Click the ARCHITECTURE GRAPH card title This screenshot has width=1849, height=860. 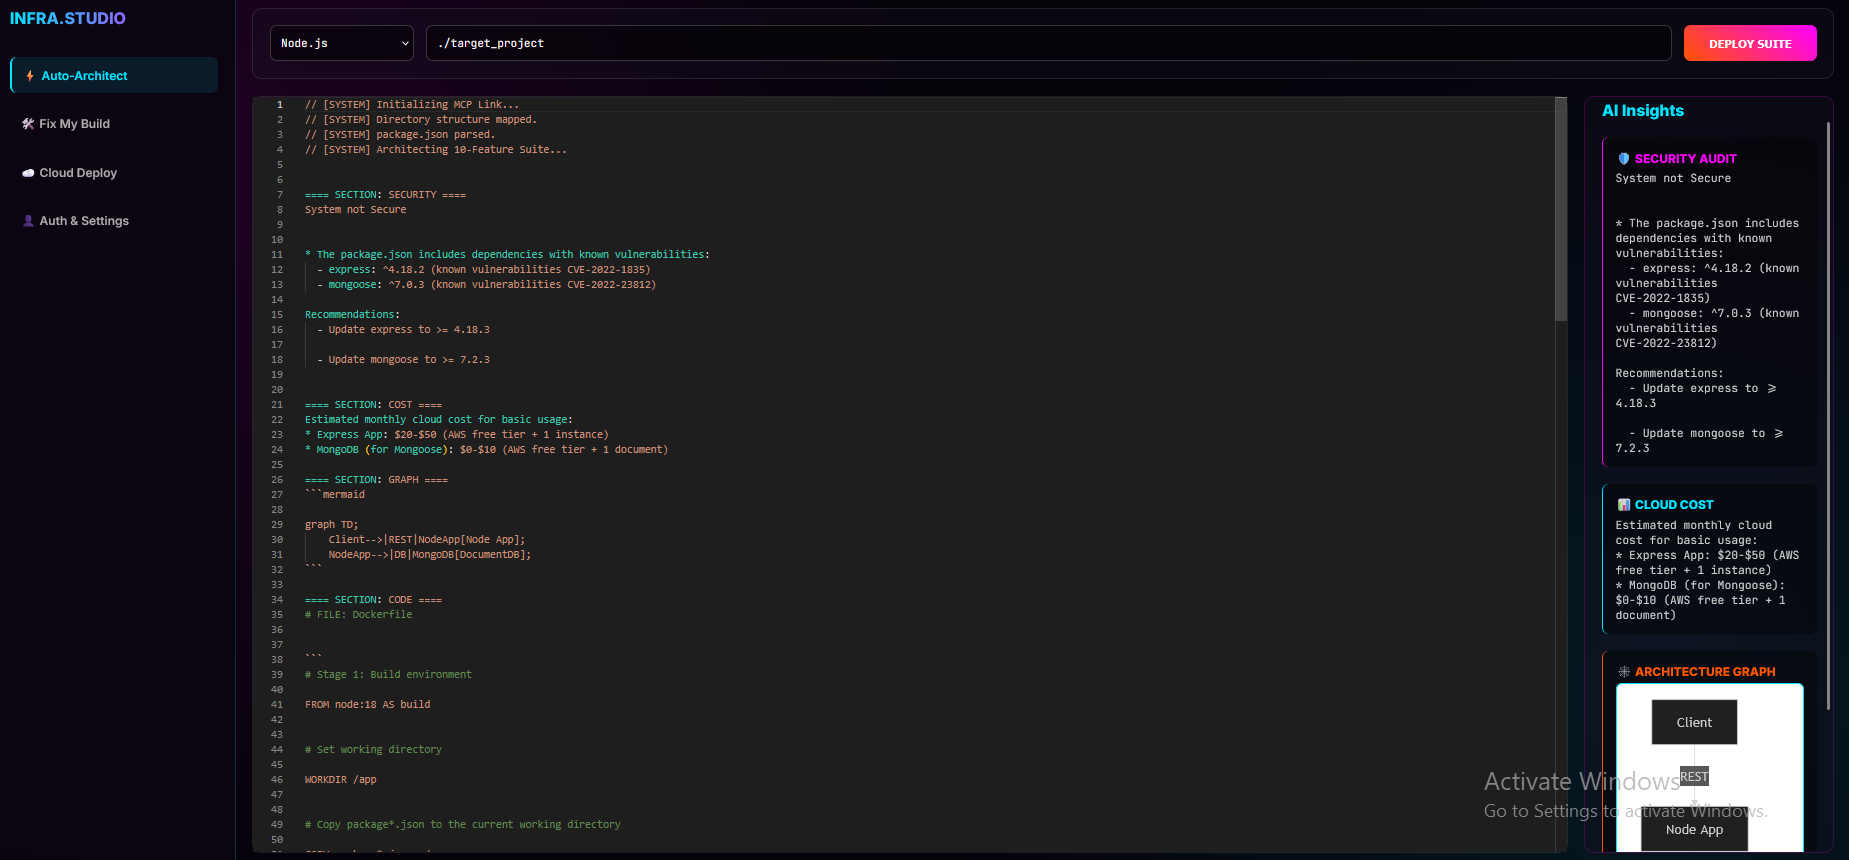tap(1705, 672)
